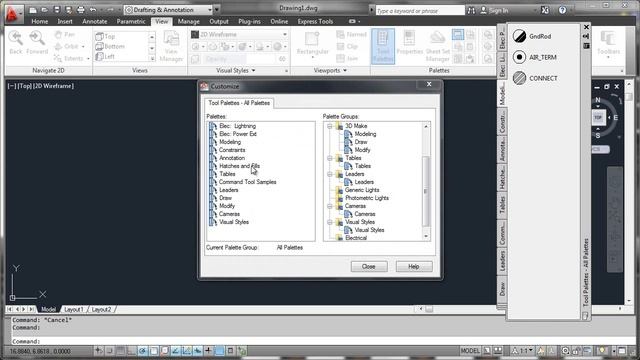The width and height of the screenshot is (640, 360).
Task: Click the binoculars search icon
Action: click(471, 10)
